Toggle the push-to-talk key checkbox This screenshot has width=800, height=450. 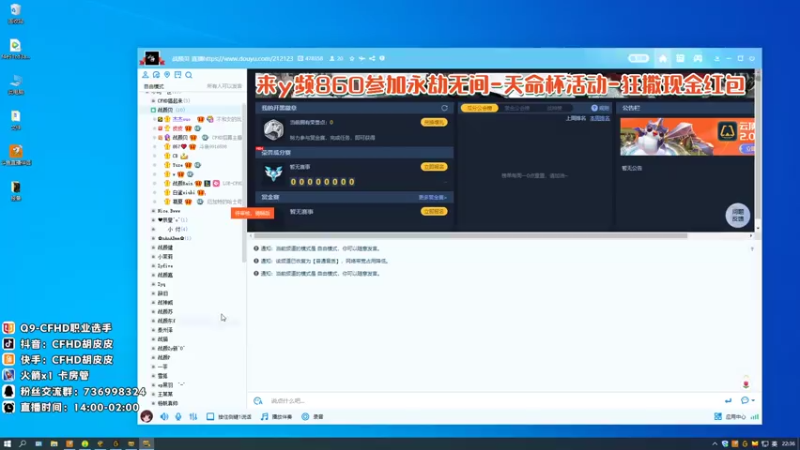pyautogui.click(x=210, y=416)
